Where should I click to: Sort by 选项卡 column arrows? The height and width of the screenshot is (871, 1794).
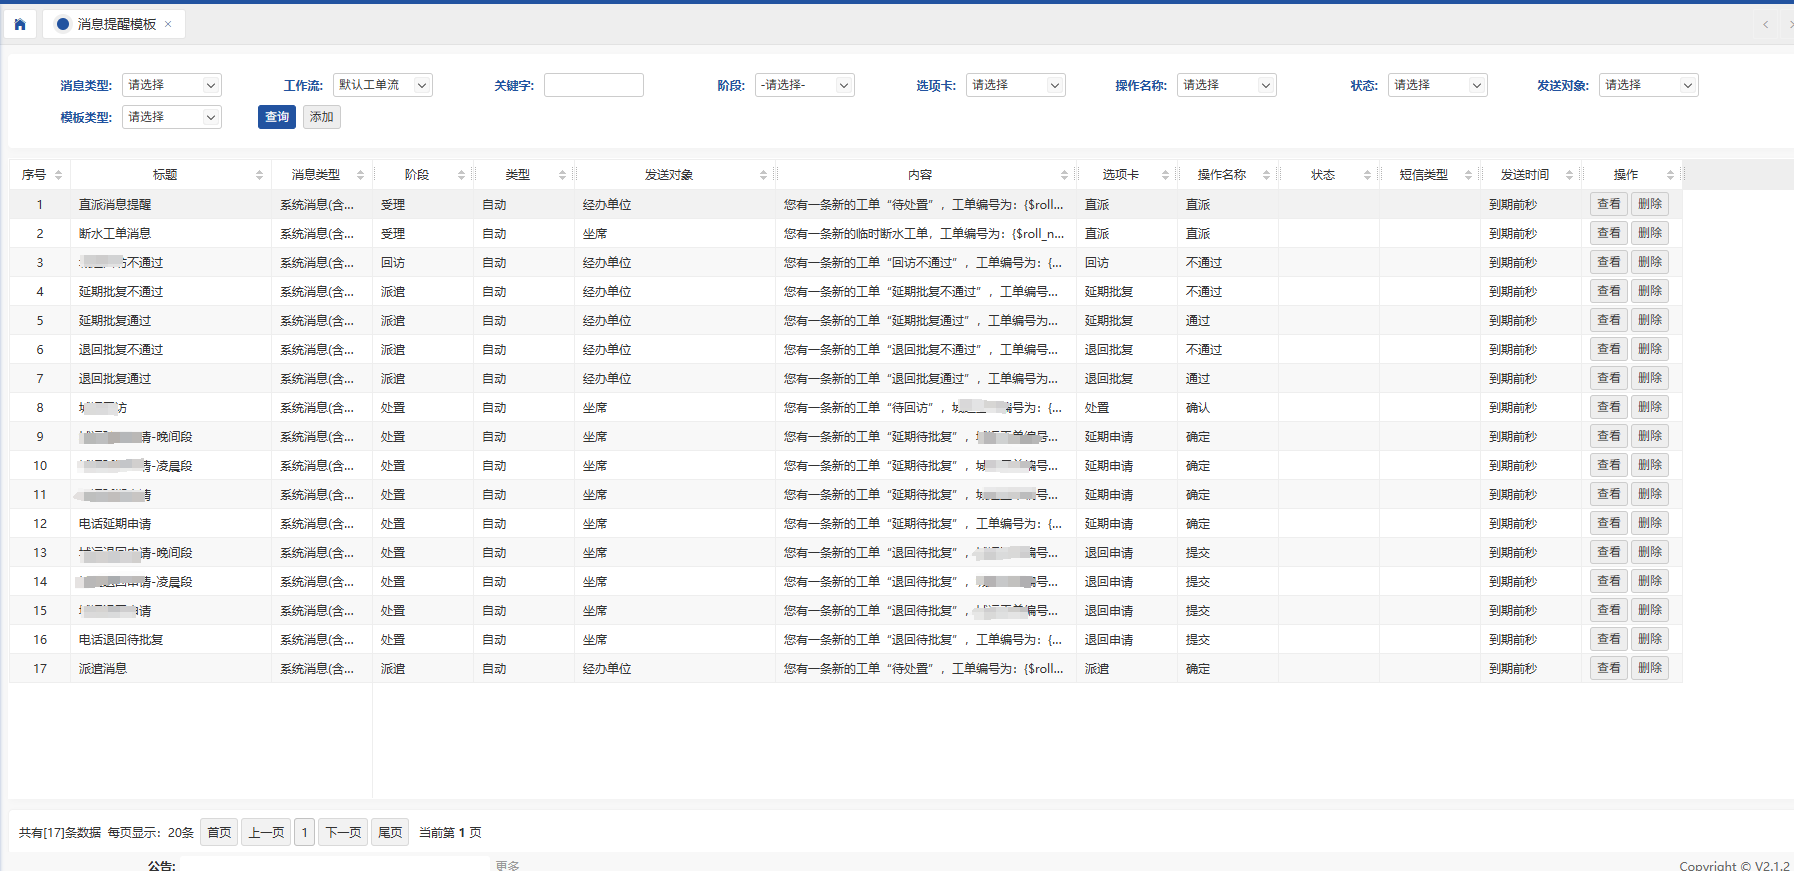coord(1166,175)
